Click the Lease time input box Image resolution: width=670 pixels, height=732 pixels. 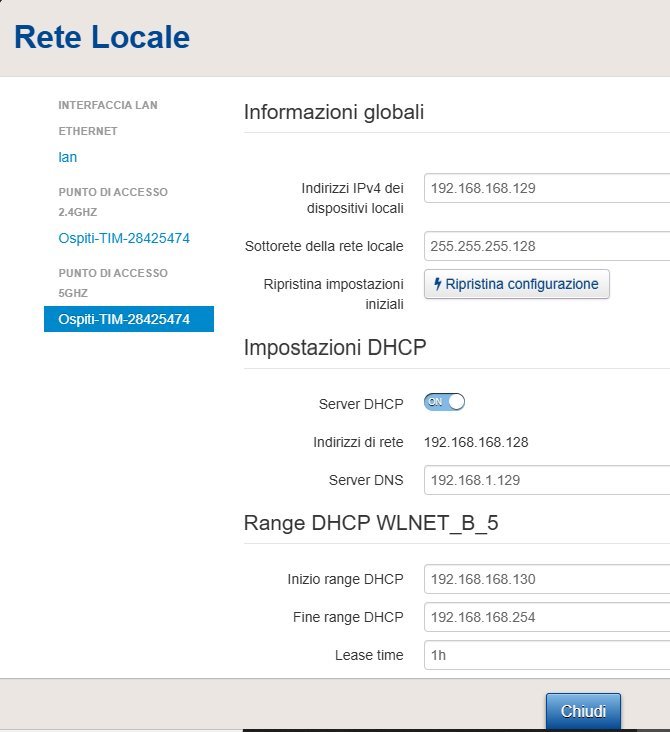click(x=546, y=655)
